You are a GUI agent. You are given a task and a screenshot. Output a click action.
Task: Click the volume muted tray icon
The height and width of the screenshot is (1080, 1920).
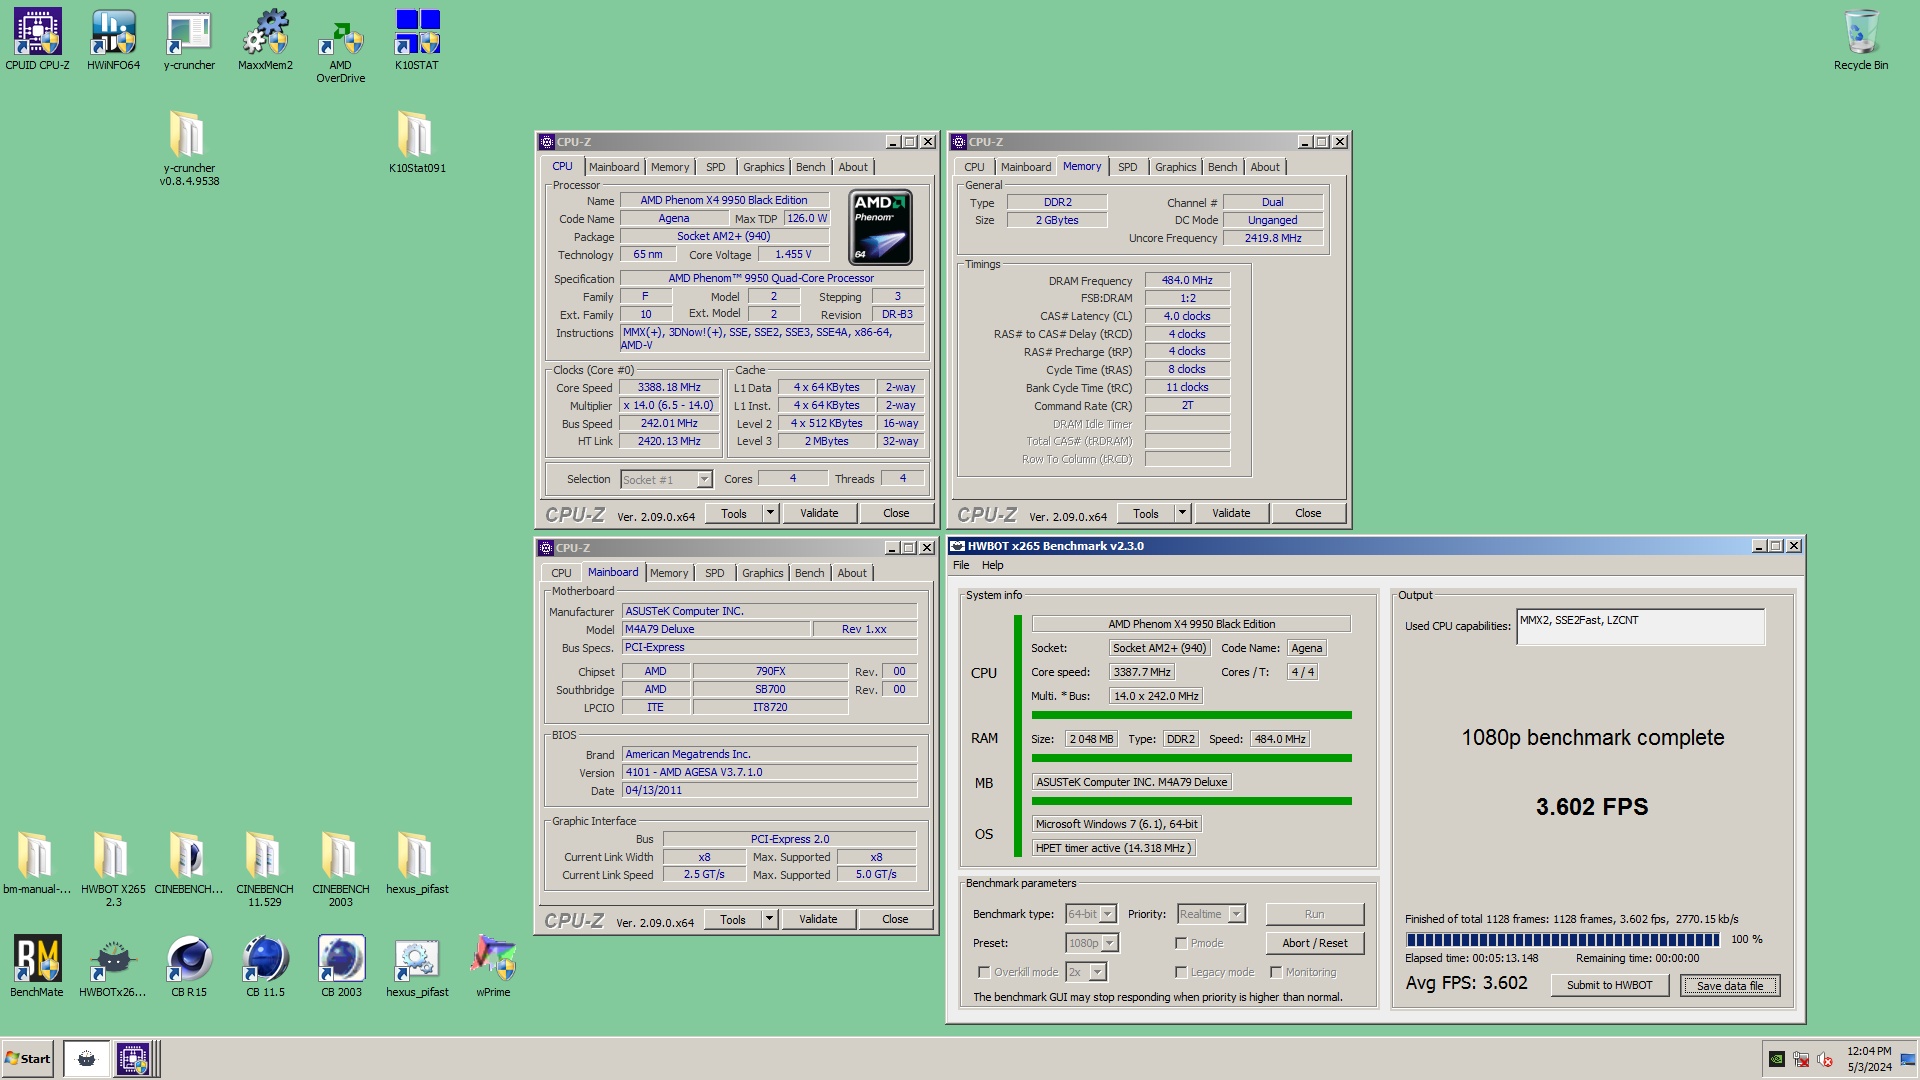click(x=1825, y=1059)
